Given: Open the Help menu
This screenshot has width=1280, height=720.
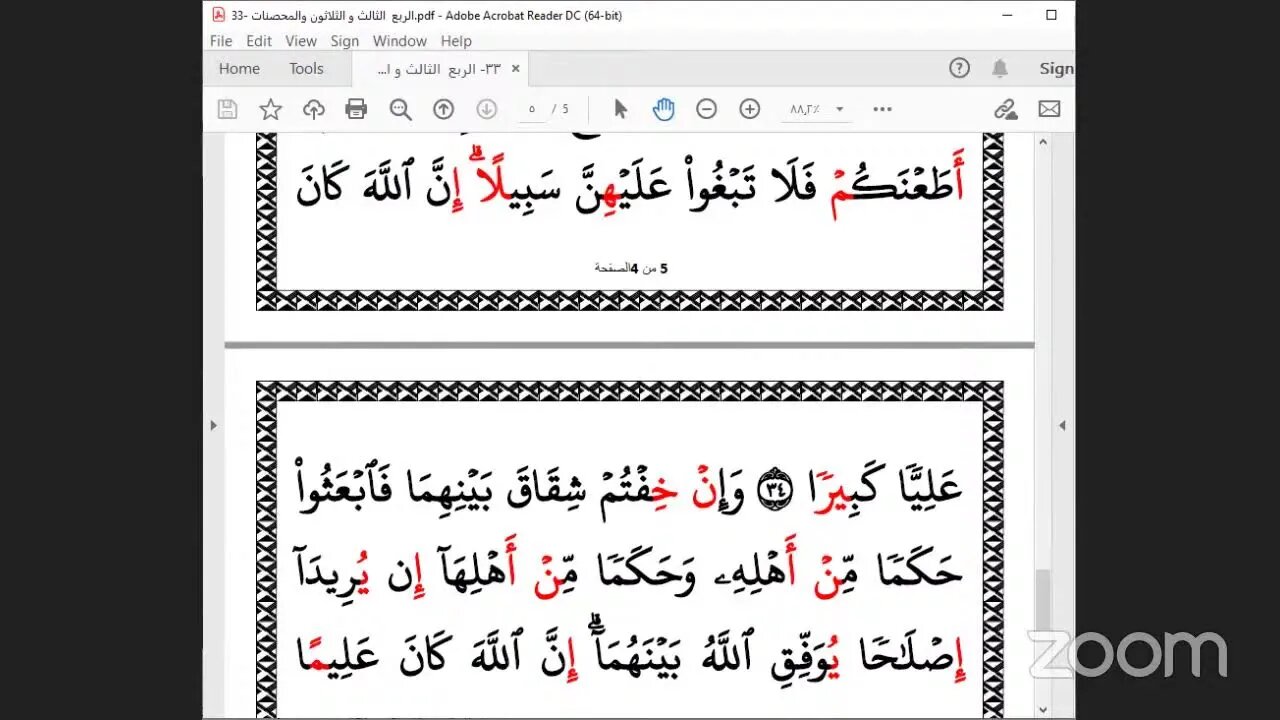Looking at the screenshot, I should 456,41.
